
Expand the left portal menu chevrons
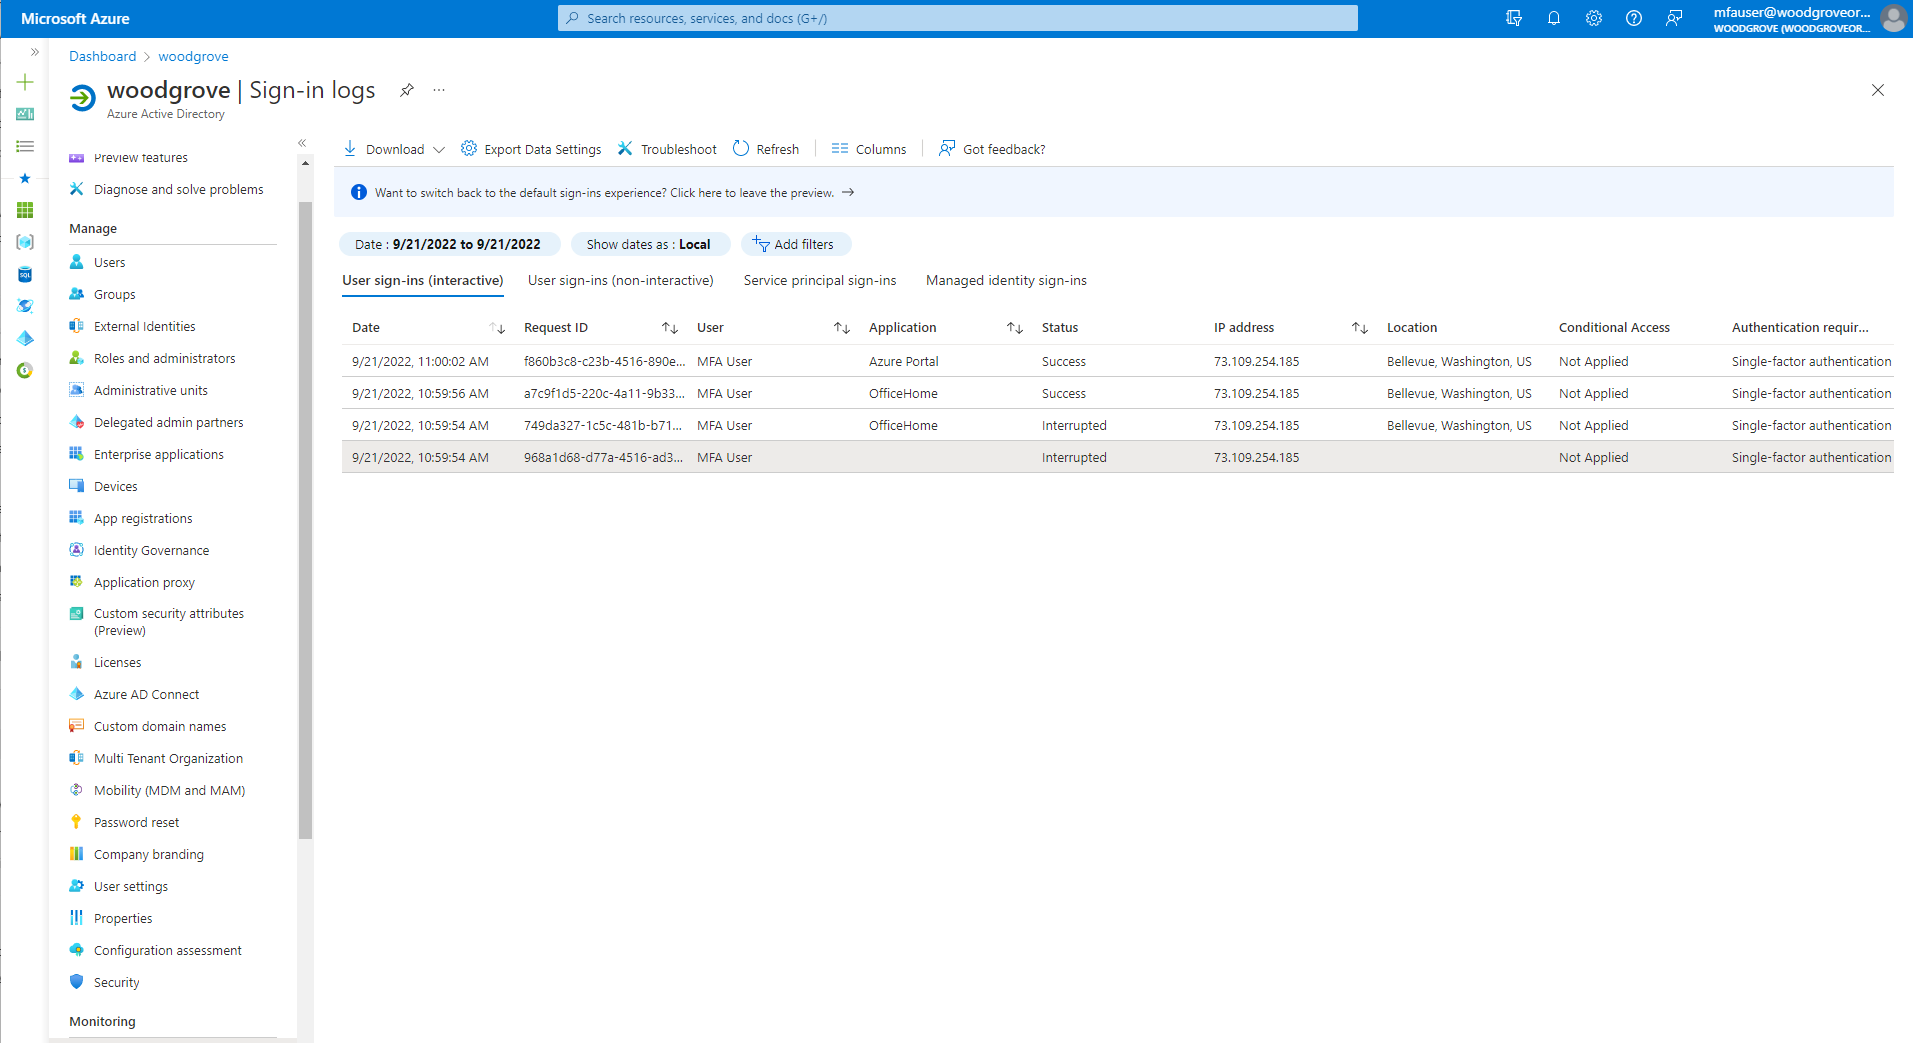pos(34,52)
